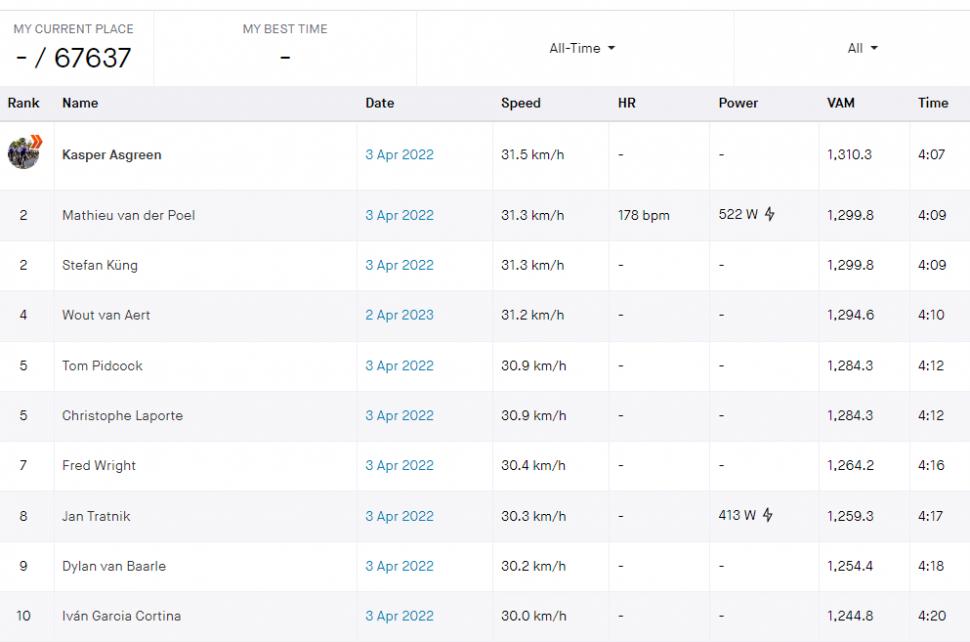The width and height of the screenshot is (970, 642).
Task: Click the name Jan Tratnik
Action: click(x=96, y=516)
